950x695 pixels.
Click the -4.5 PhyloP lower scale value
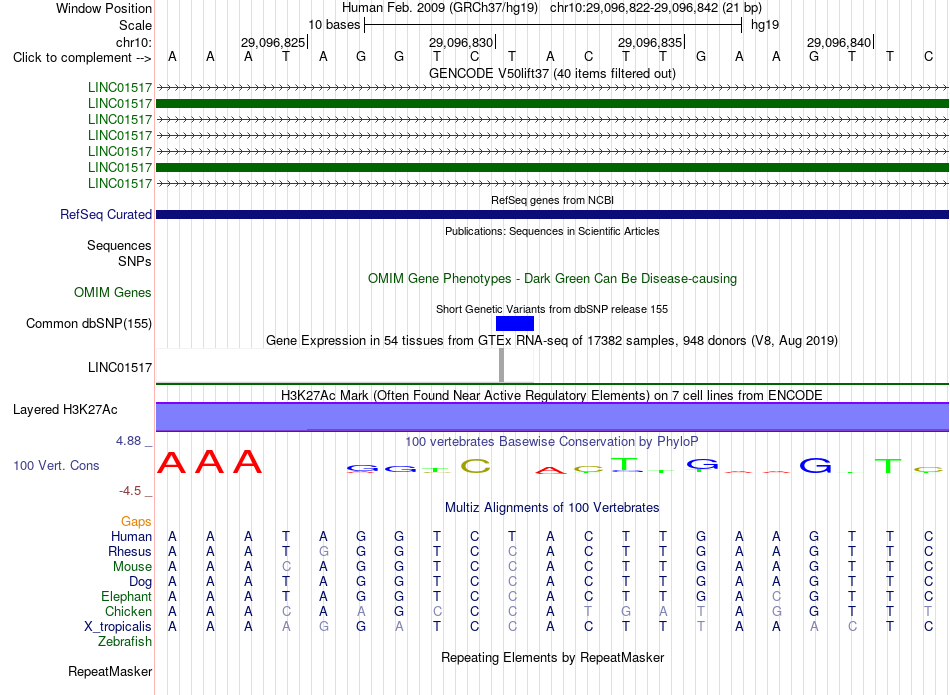[130, 491]
